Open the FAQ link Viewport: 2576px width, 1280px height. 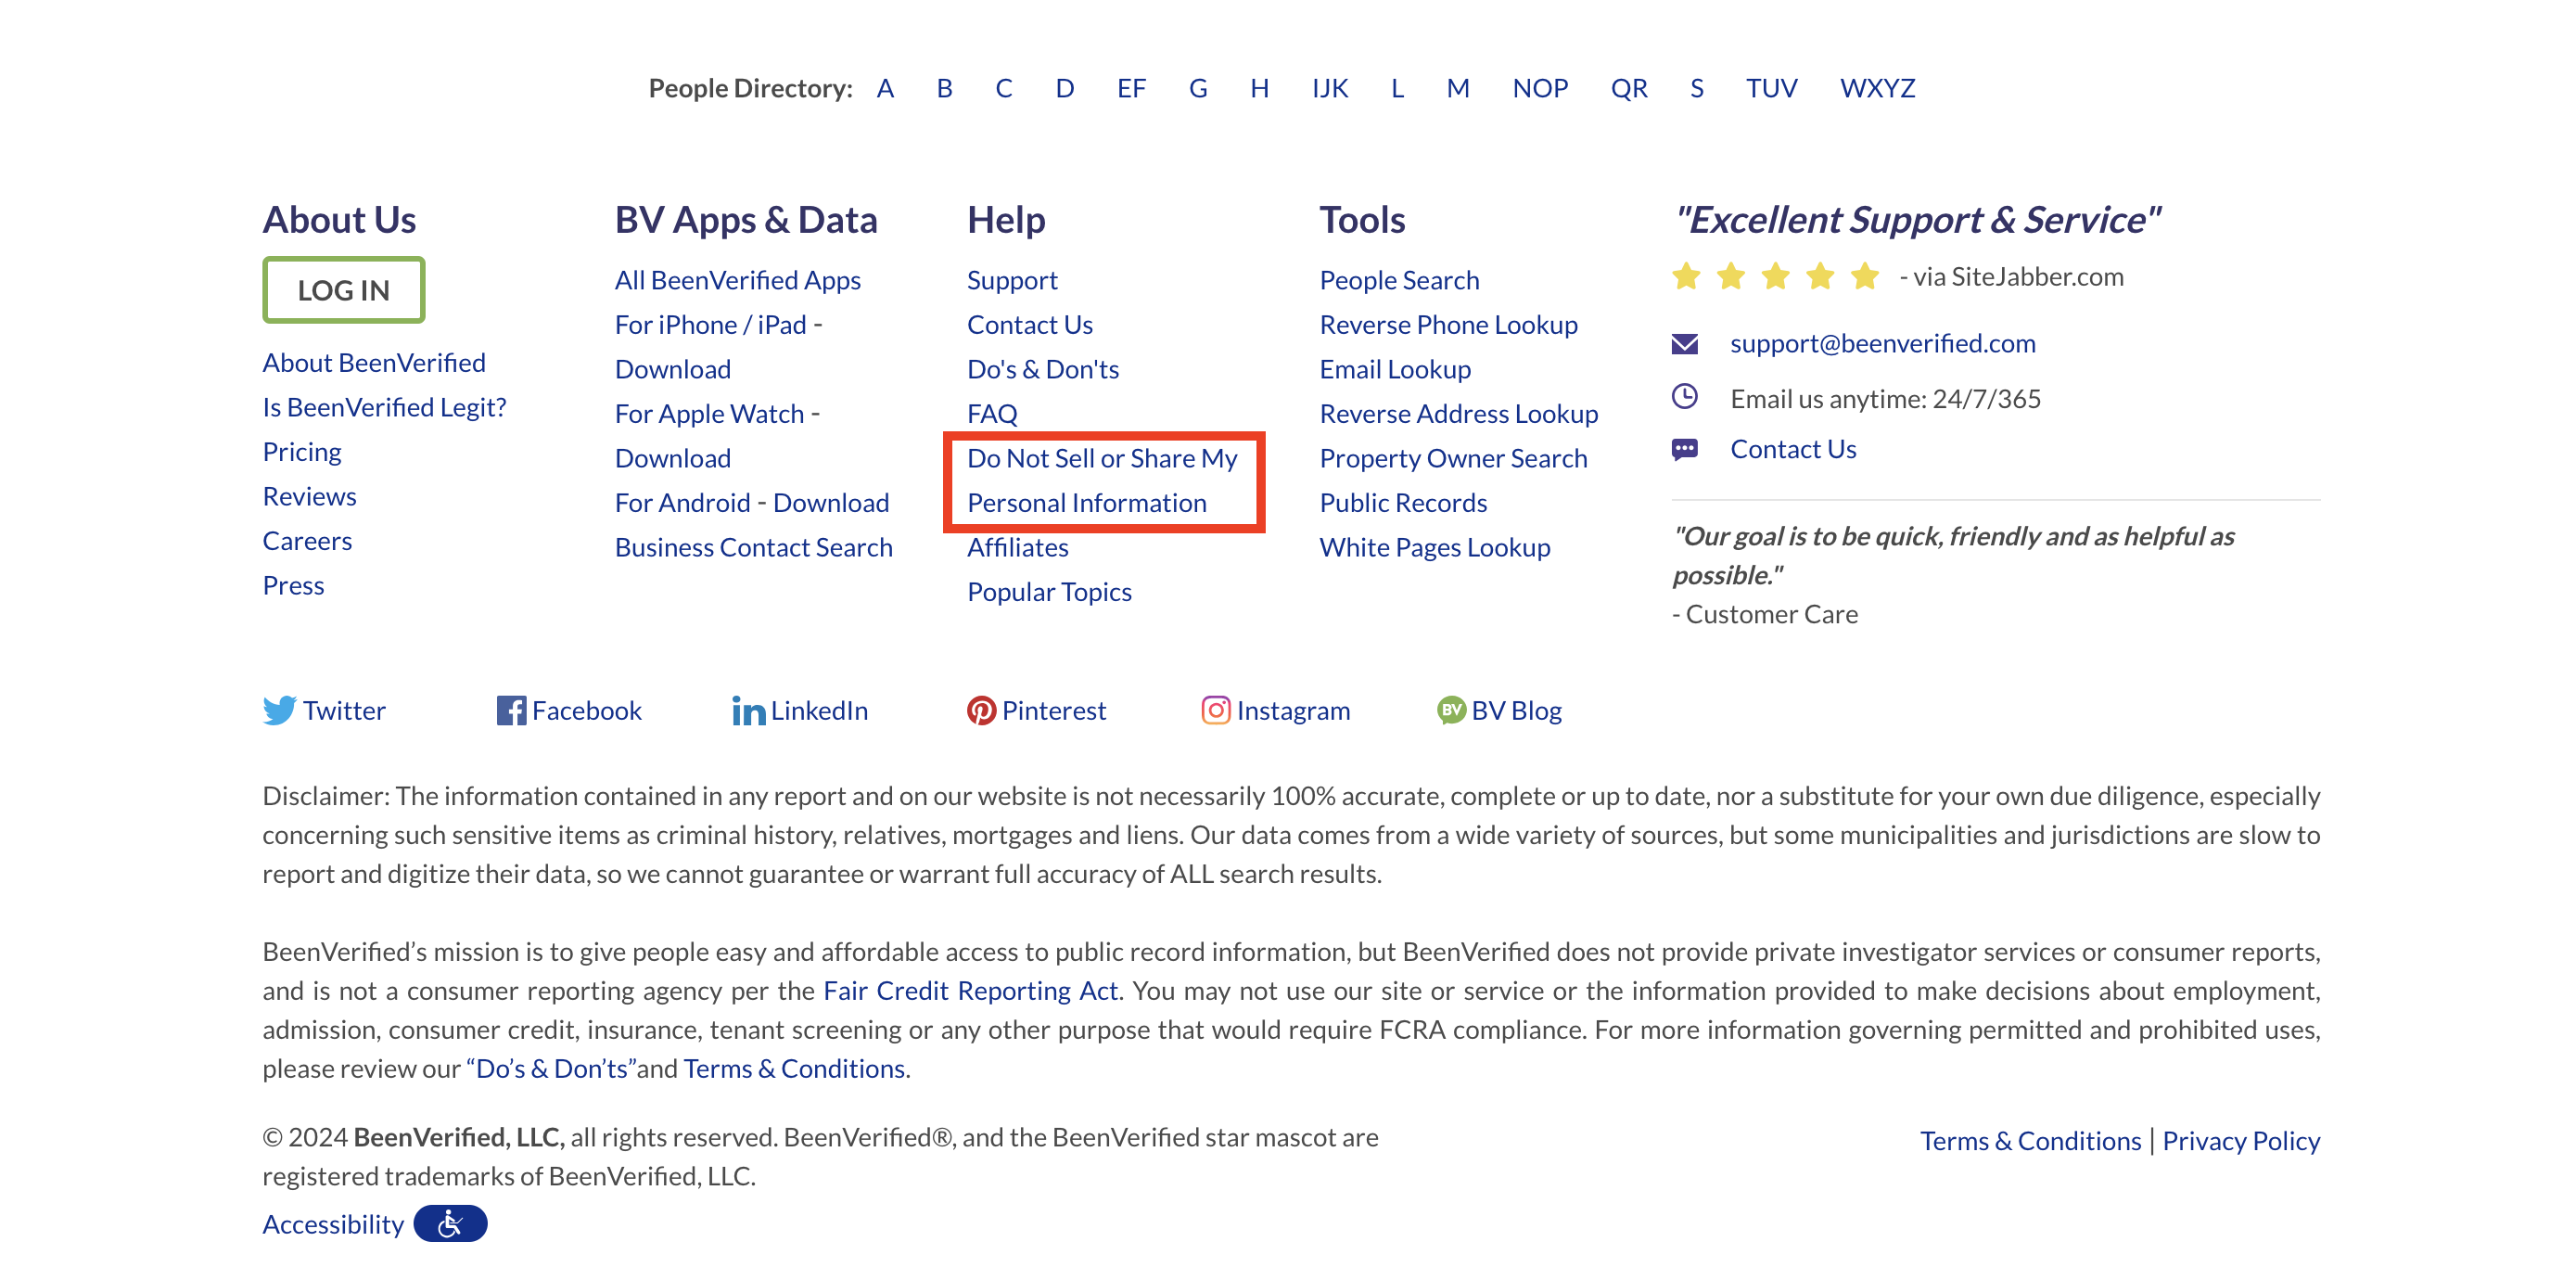(992, 414)
